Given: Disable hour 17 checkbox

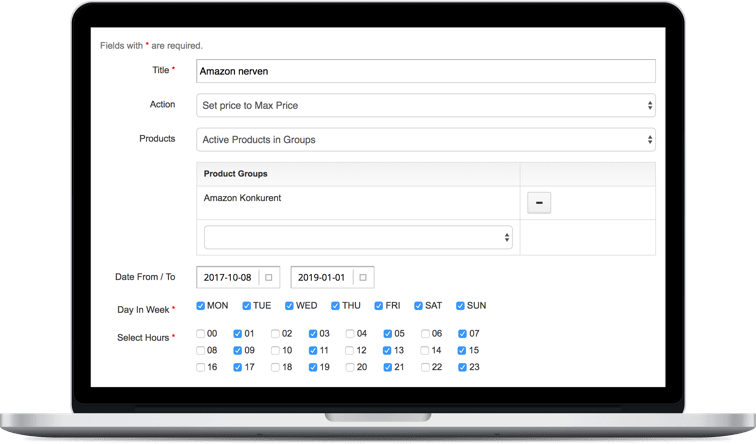Looking at the screenshot, I should click(x=238, y=367).
